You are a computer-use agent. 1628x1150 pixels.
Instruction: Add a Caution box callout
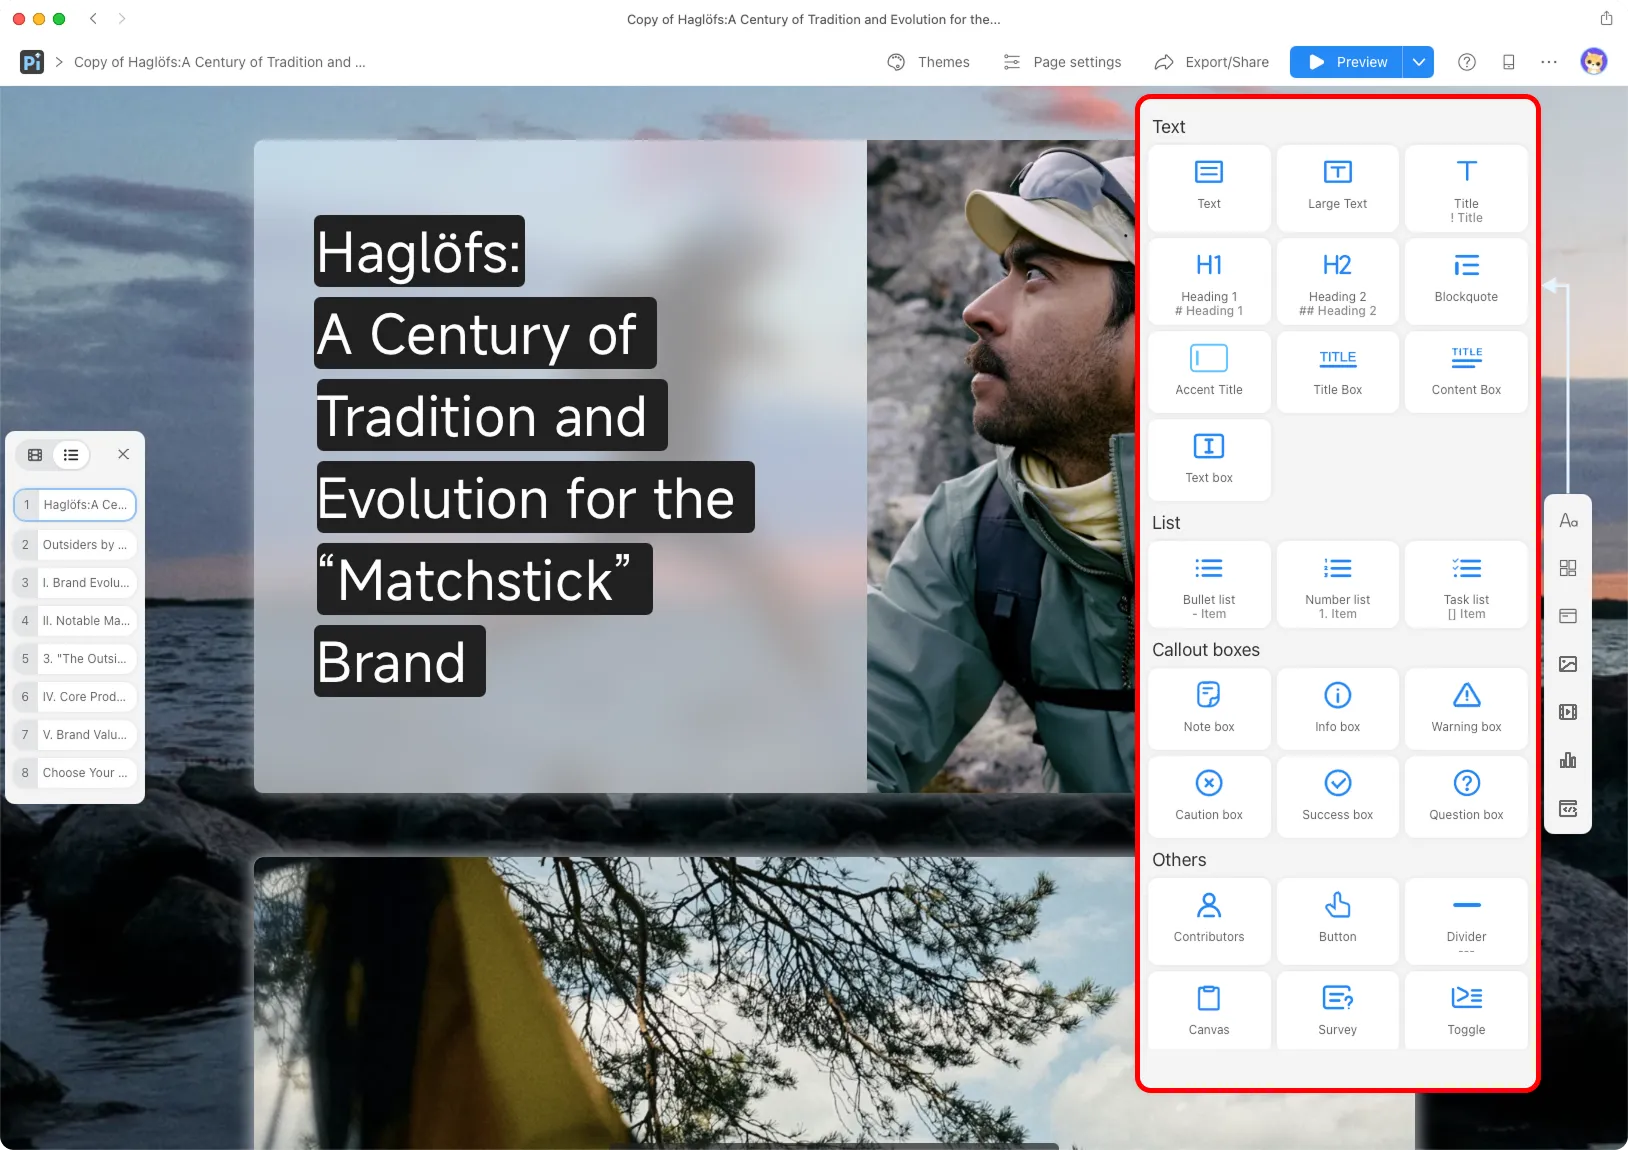click(x=1209, y=797)
